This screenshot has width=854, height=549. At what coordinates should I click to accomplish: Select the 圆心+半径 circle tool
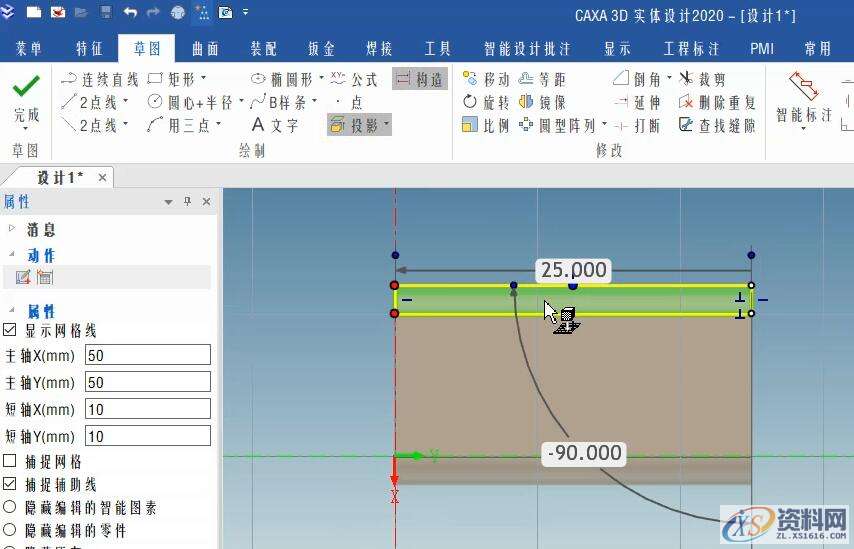click(x=191, y=102)
